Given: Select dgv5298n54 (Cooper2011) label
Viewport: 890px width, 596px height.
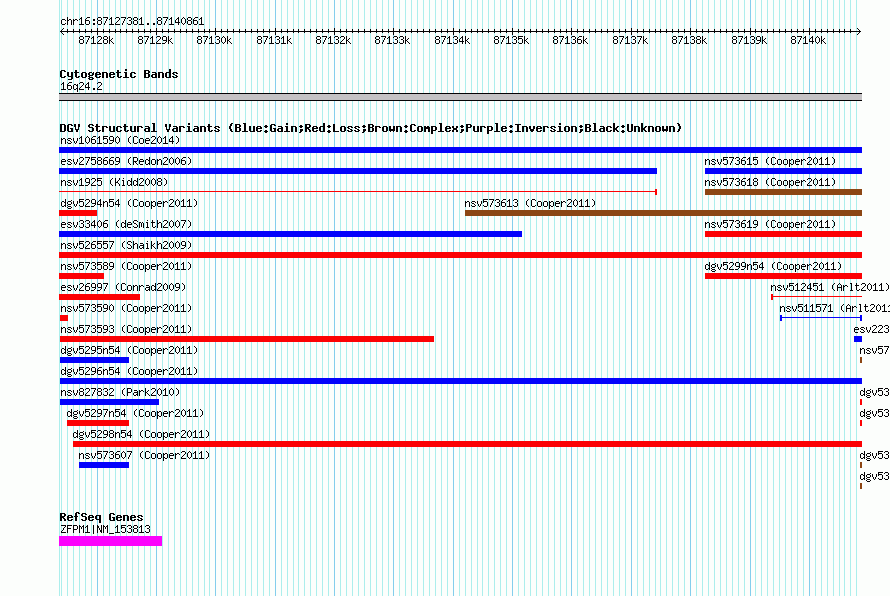Looking at the screenshot, I should pyautogui.click(x=141, y=434).
